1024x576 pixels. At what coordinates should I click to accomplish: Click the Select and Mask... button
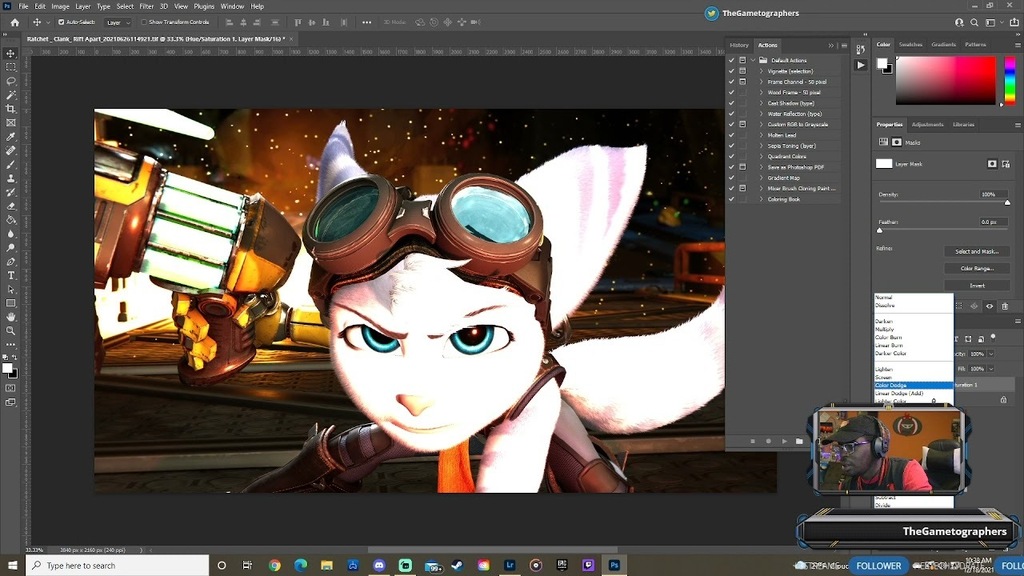977,251
